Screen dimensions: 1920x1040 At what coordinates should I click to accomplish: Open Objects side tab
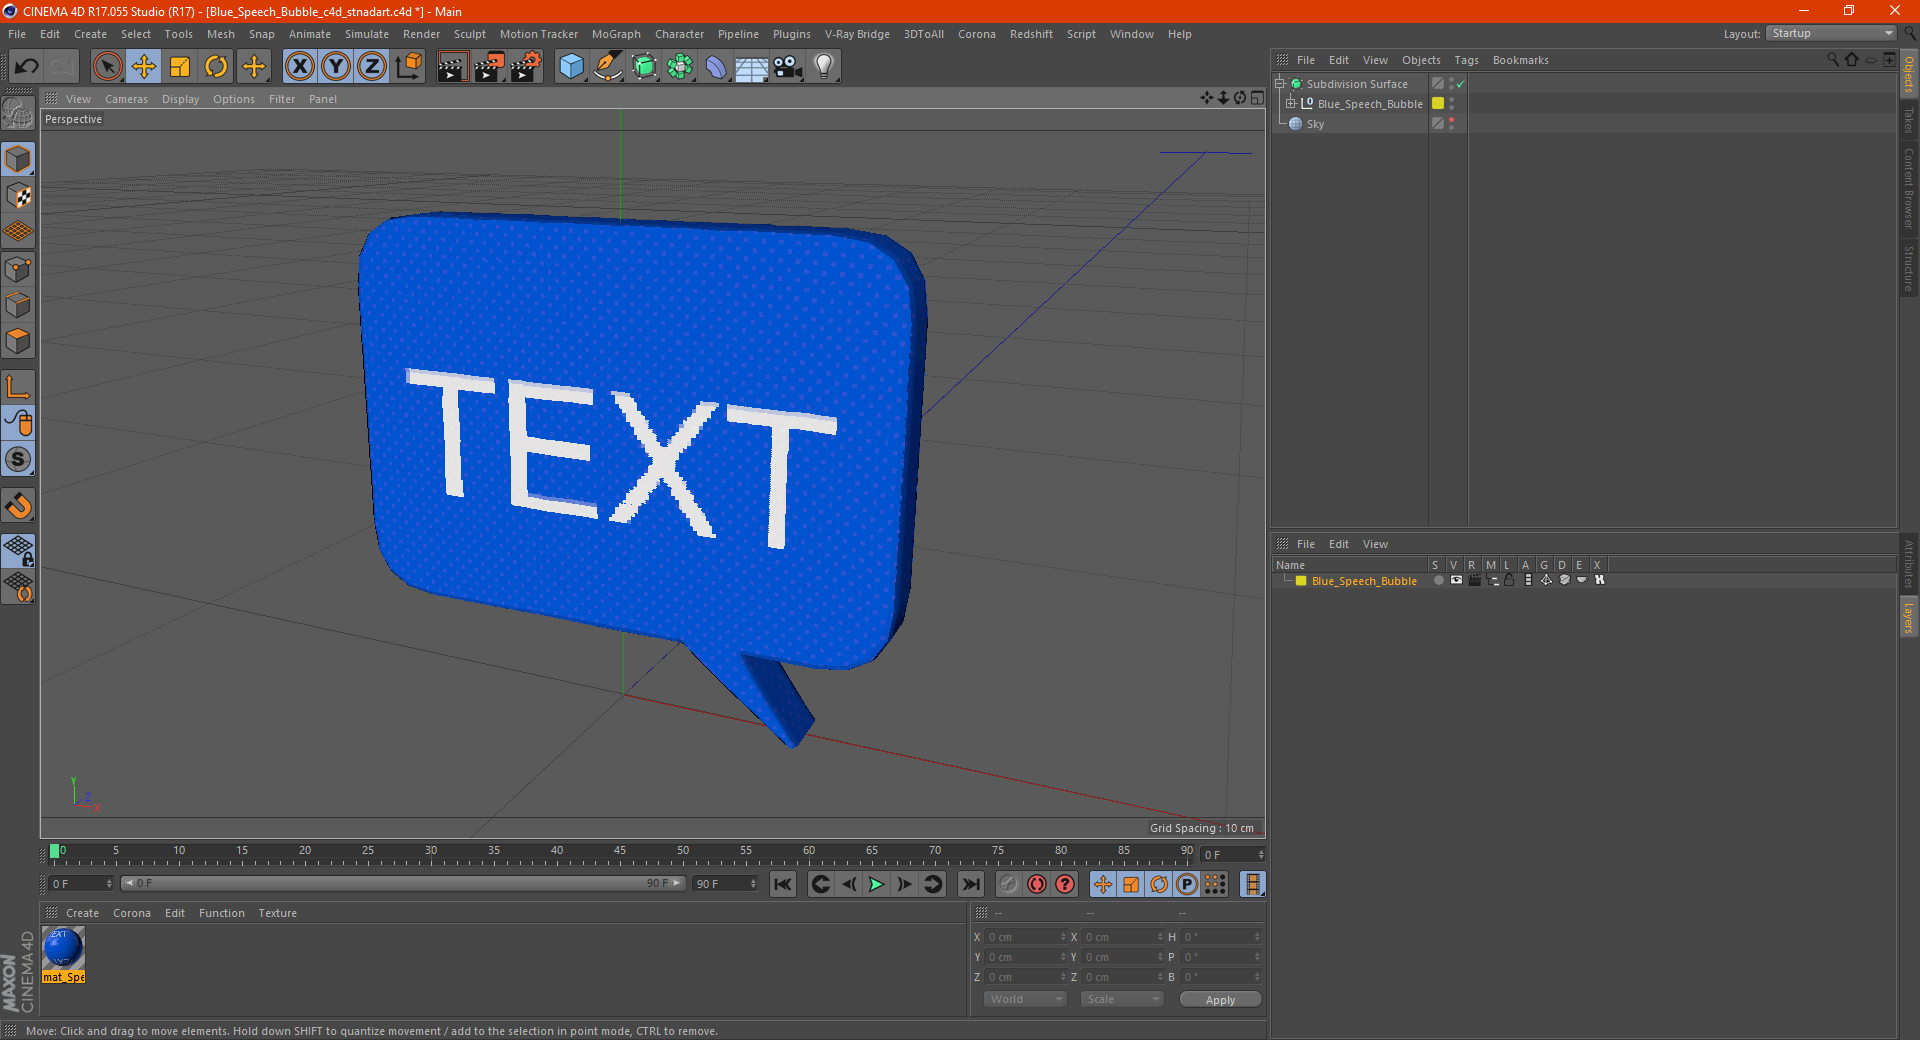click(x=1909, y=73)
